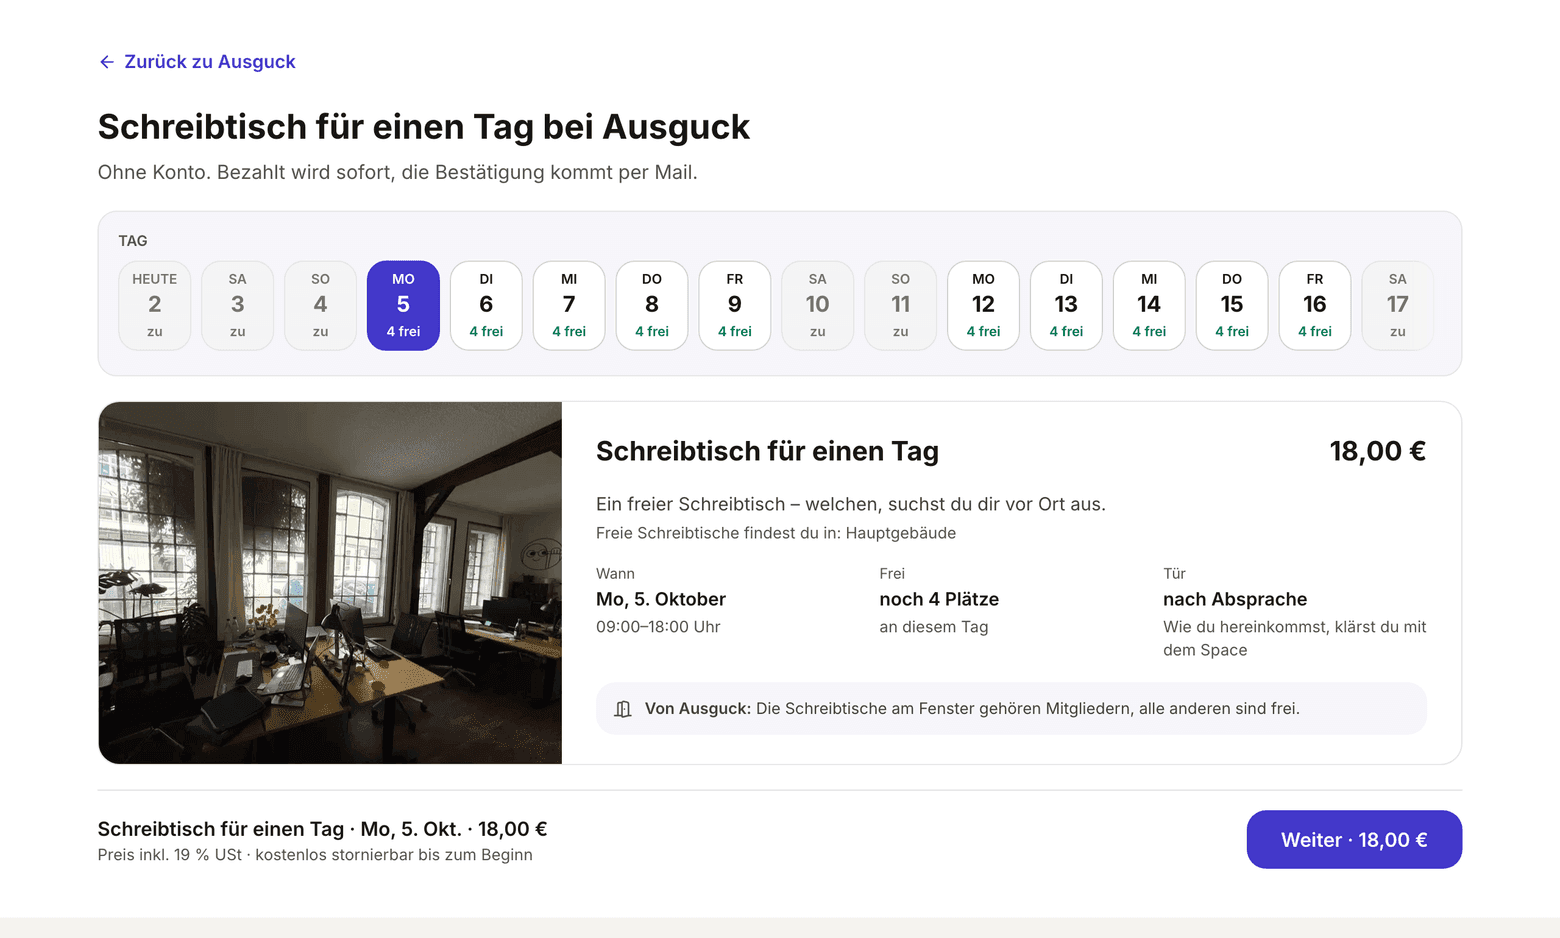Select Friday 16 with 4 frei
The width and height of the screenshot is (1560, 938).
1315,306
